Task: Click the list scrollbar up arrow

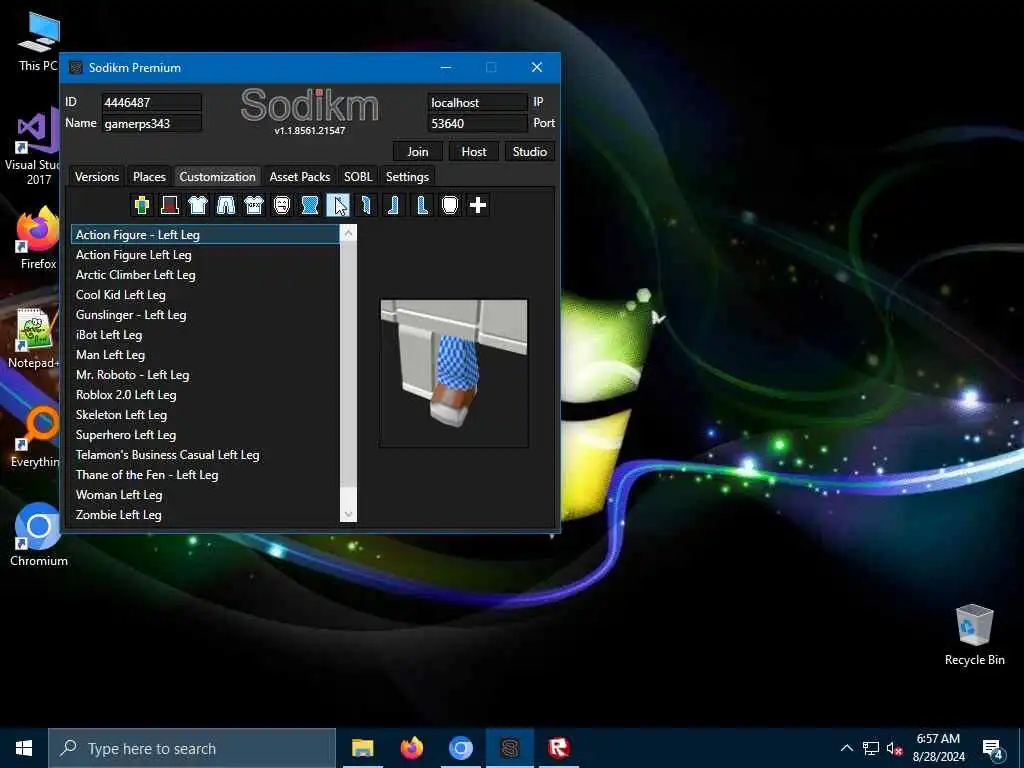Action: [x=349, y=234]
